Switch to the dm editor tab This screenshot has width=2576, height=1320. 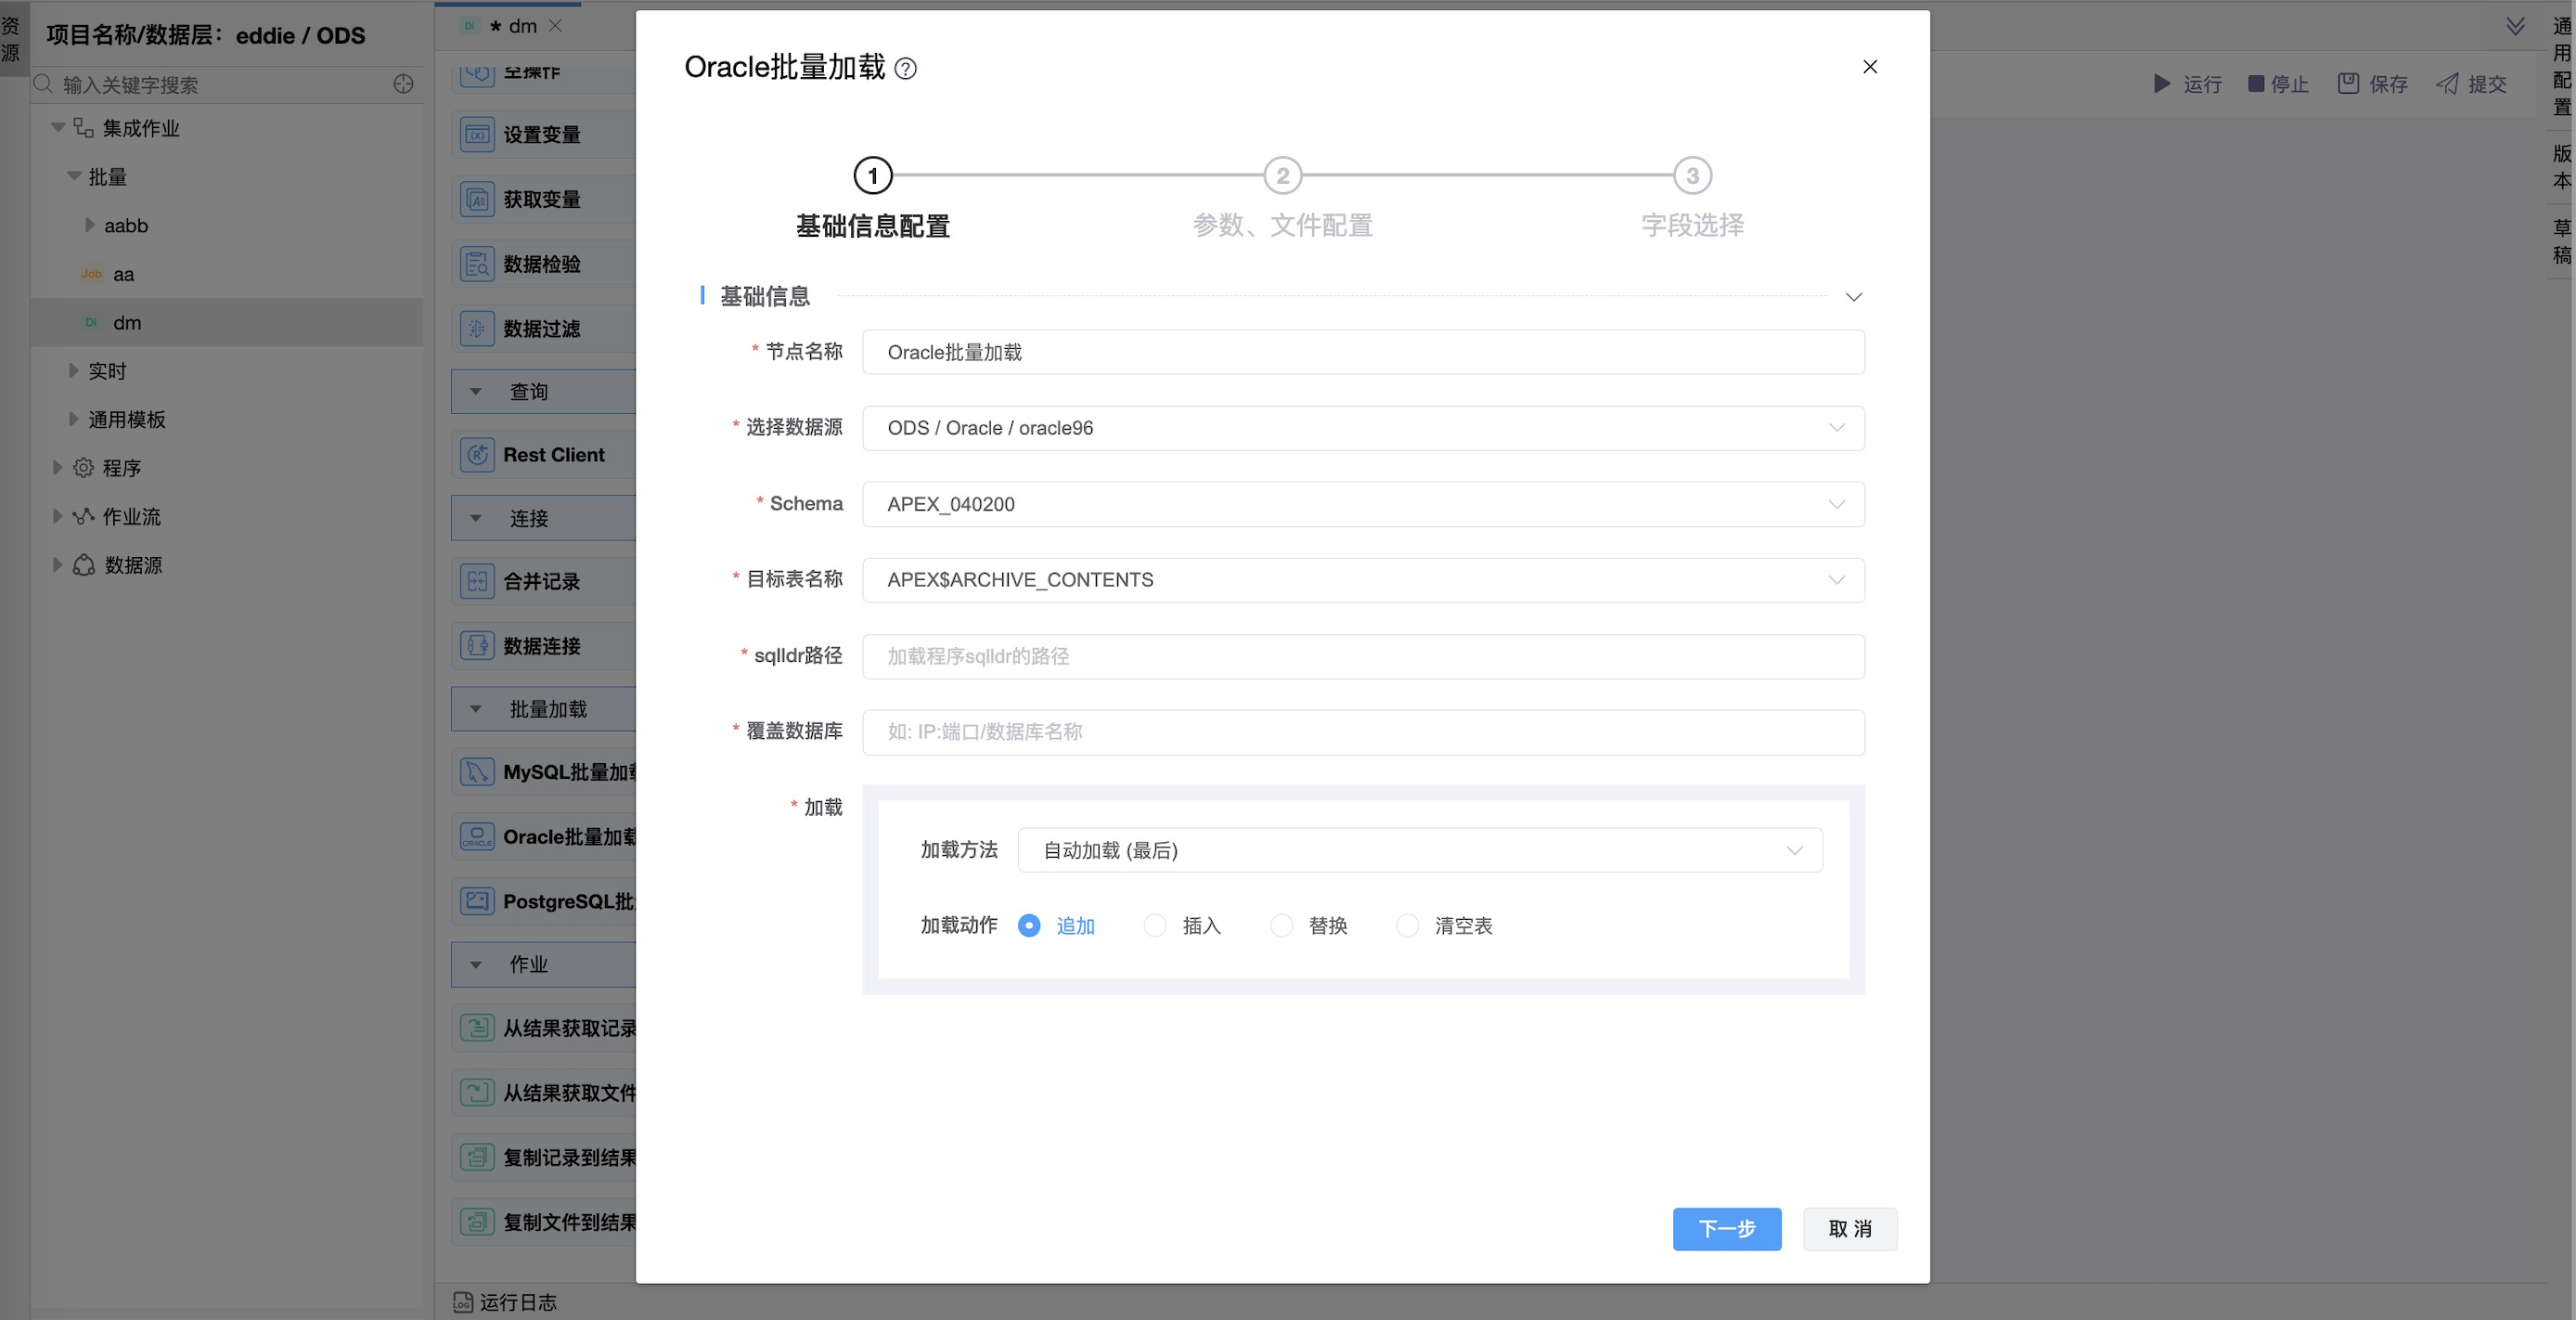(521, 26)
